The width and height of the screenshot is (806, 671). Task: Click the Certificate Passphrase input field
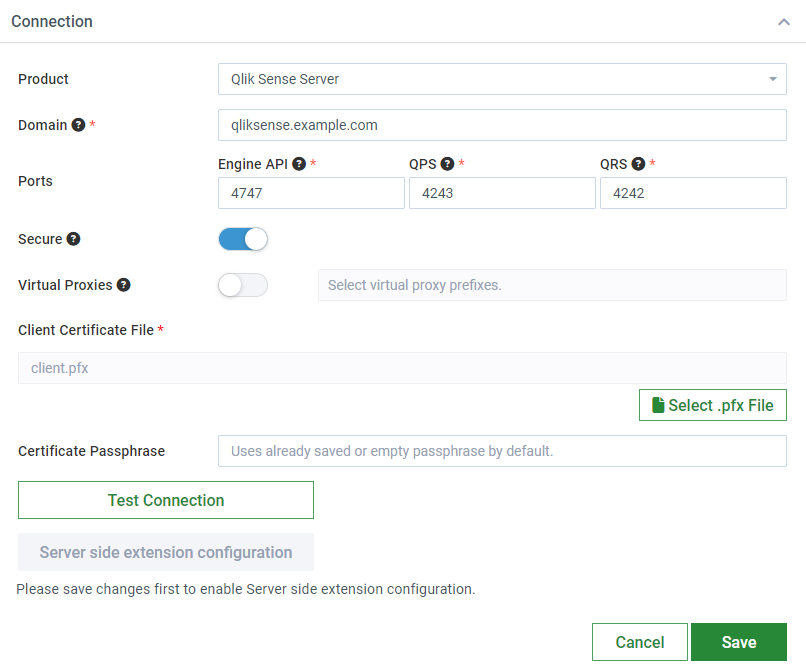(502, 451)
